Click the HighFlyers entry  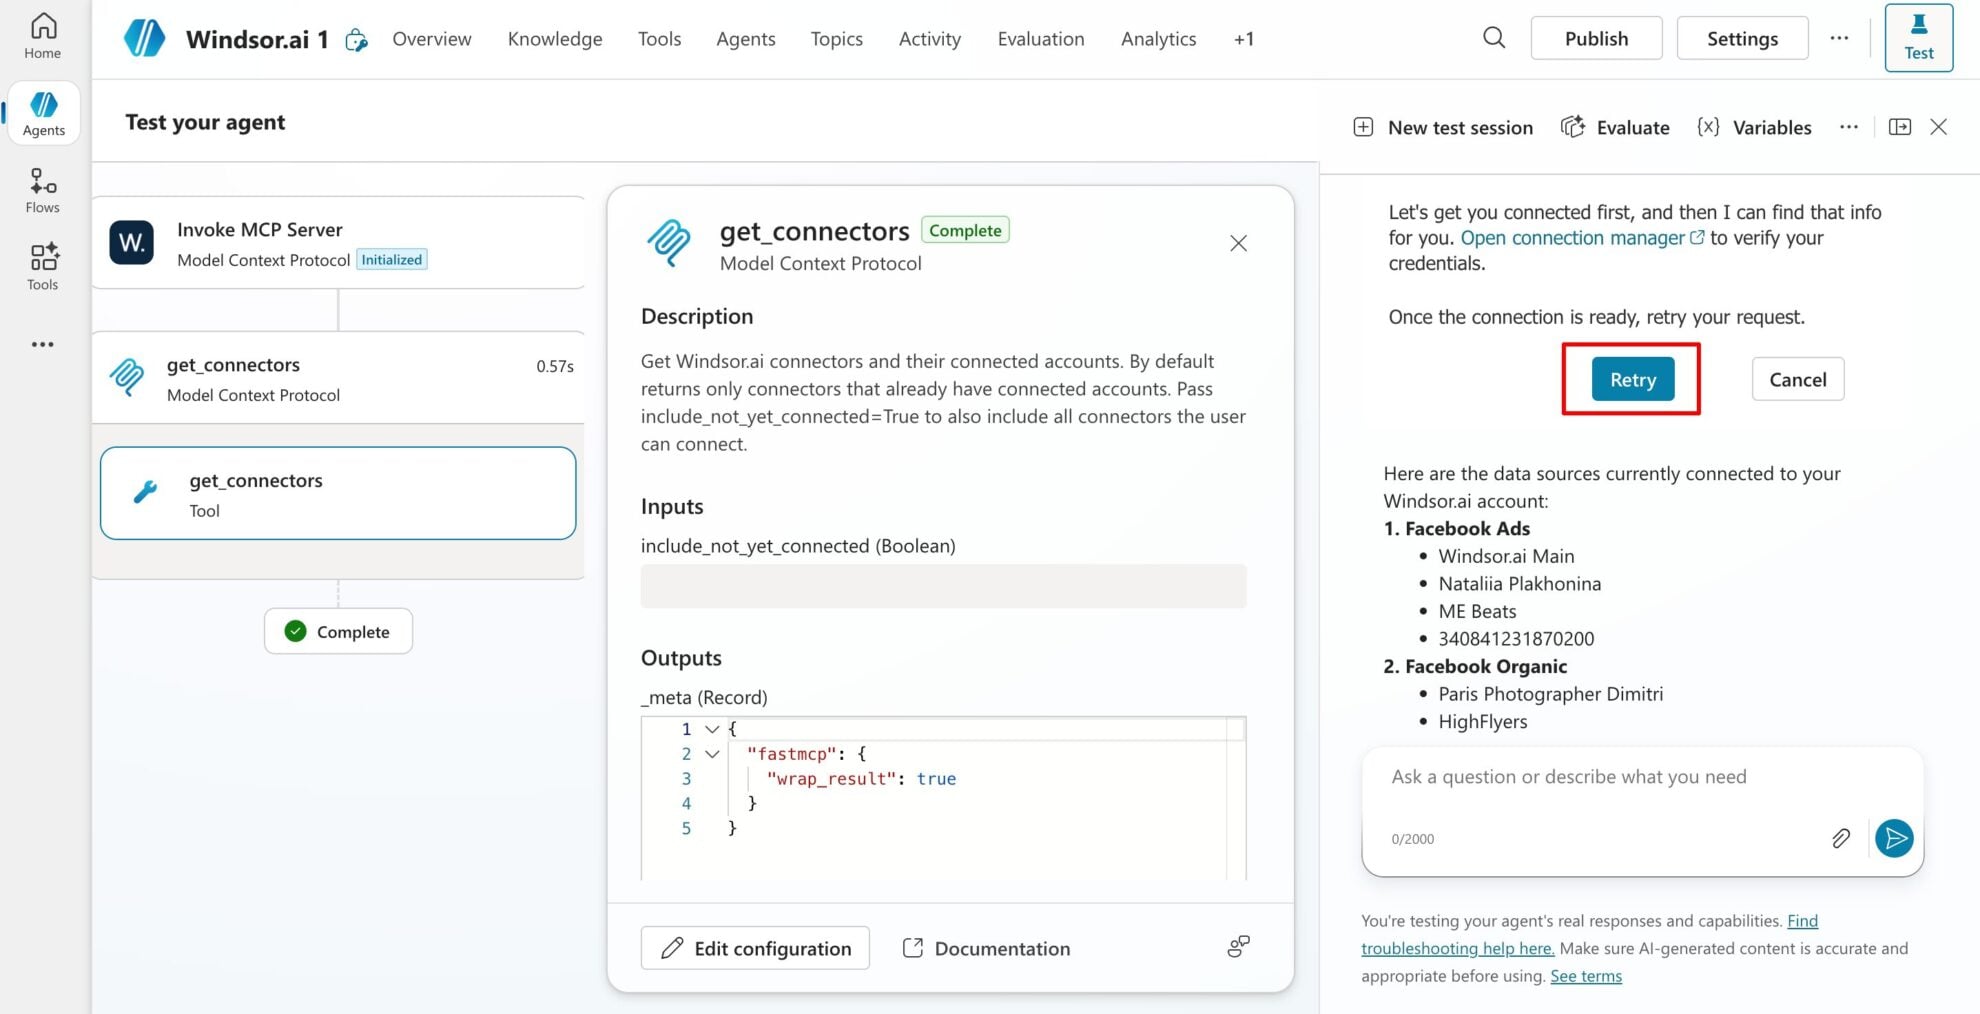pos(1483,721)
